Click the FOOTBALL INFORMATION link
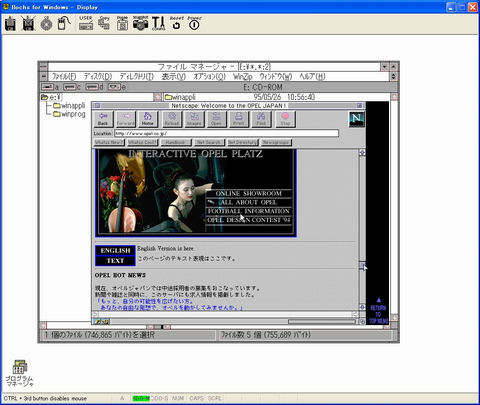 pos(249,211)
